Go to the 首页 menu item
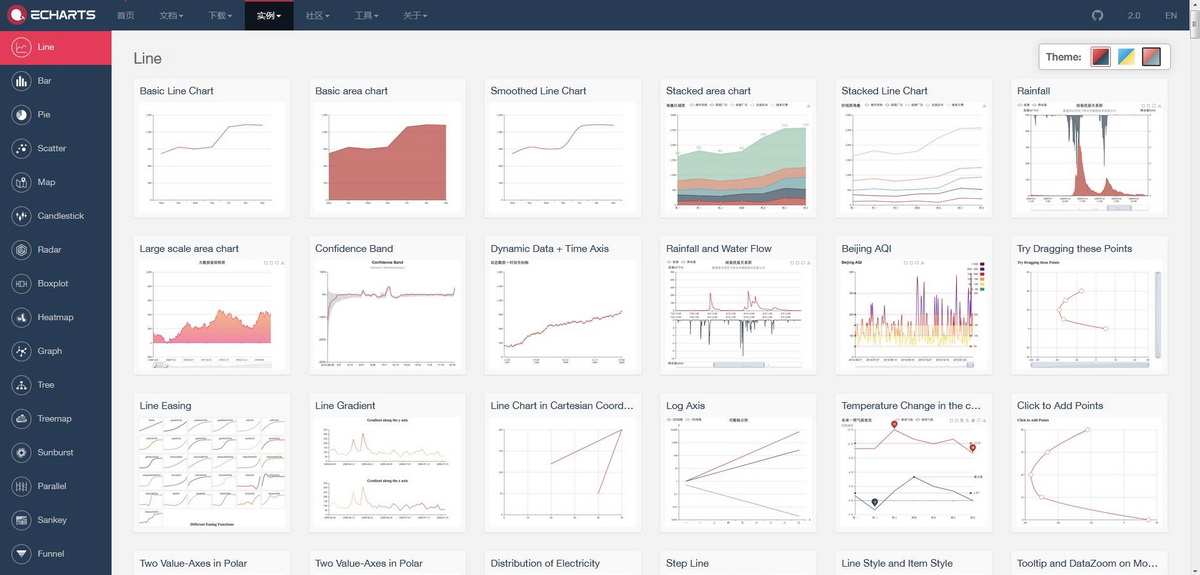The width and height of the screenshot is (1200, 575). click(x=125, y=16)
